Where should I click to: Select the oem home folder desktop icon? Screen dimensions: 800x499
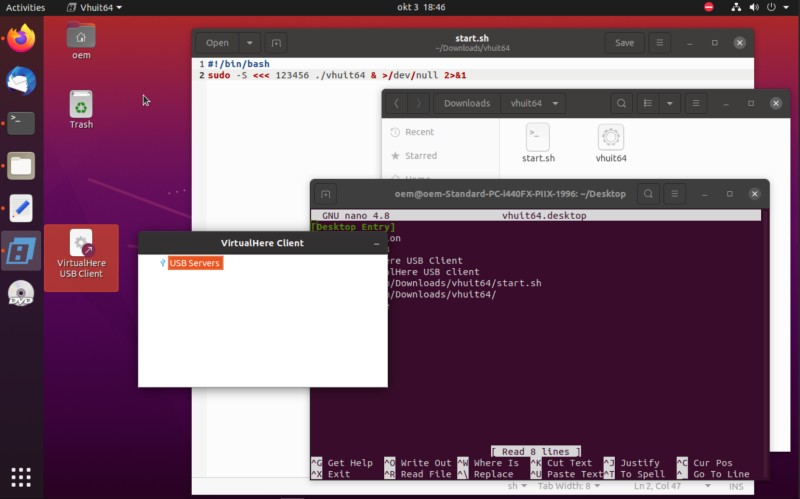(81, 41)
